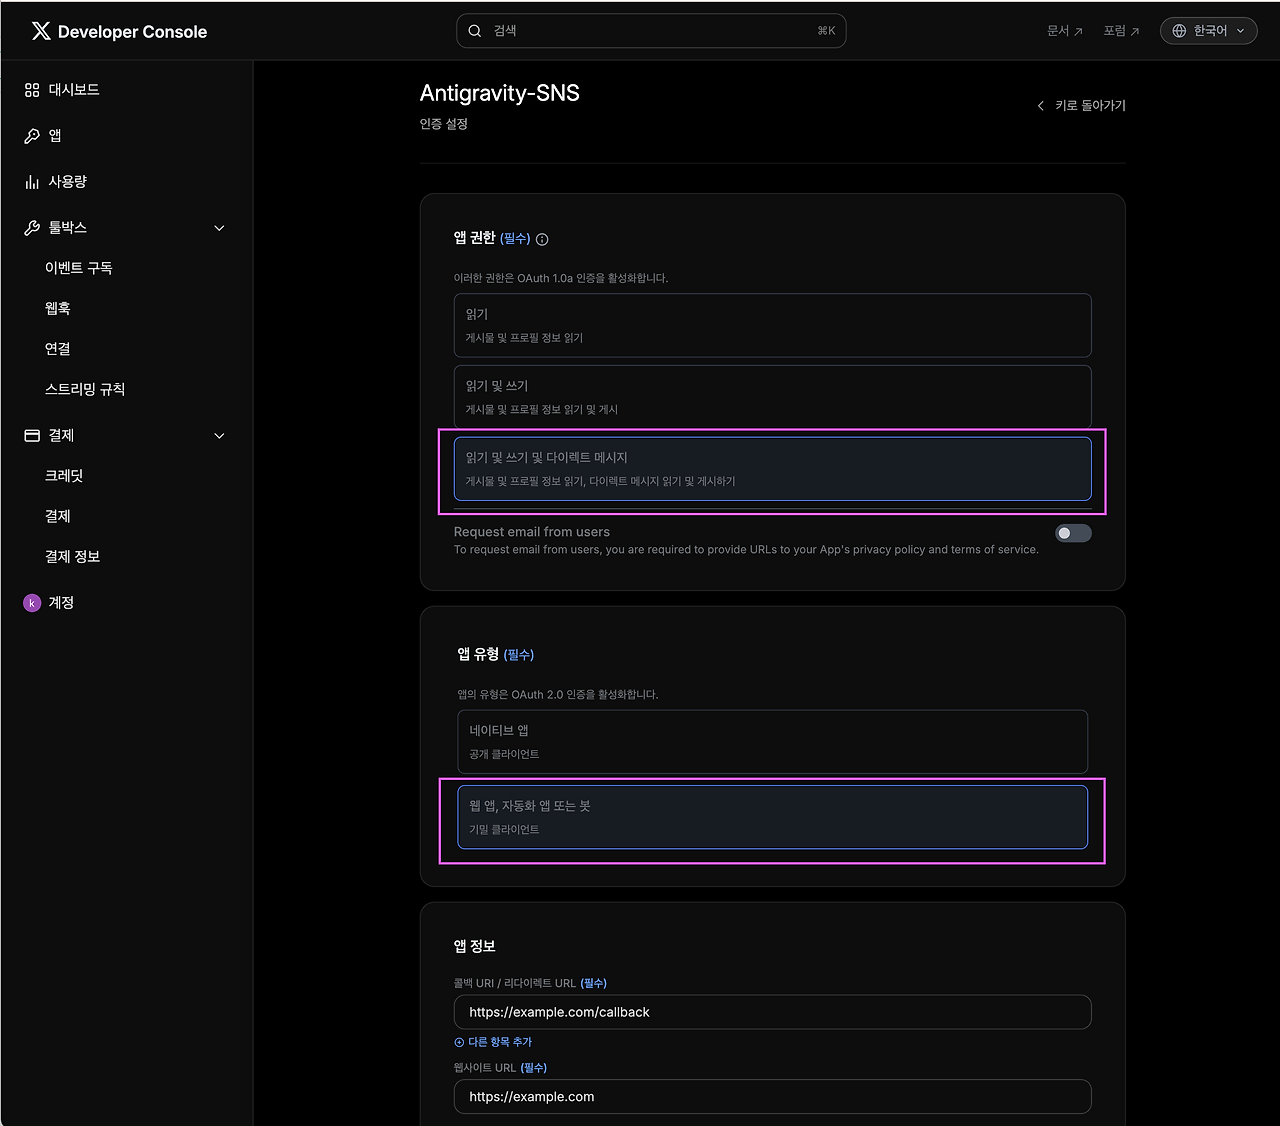
Task: Collapse the 툴박스 sidebar section
Action: (x=219, y=228)
